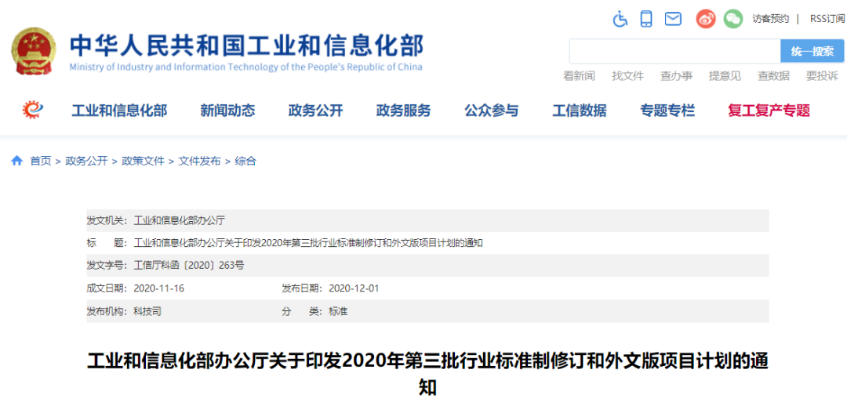Open the WeChat icon
The width and height of the screenshot is (860, 406).
(x=733, y=19)
